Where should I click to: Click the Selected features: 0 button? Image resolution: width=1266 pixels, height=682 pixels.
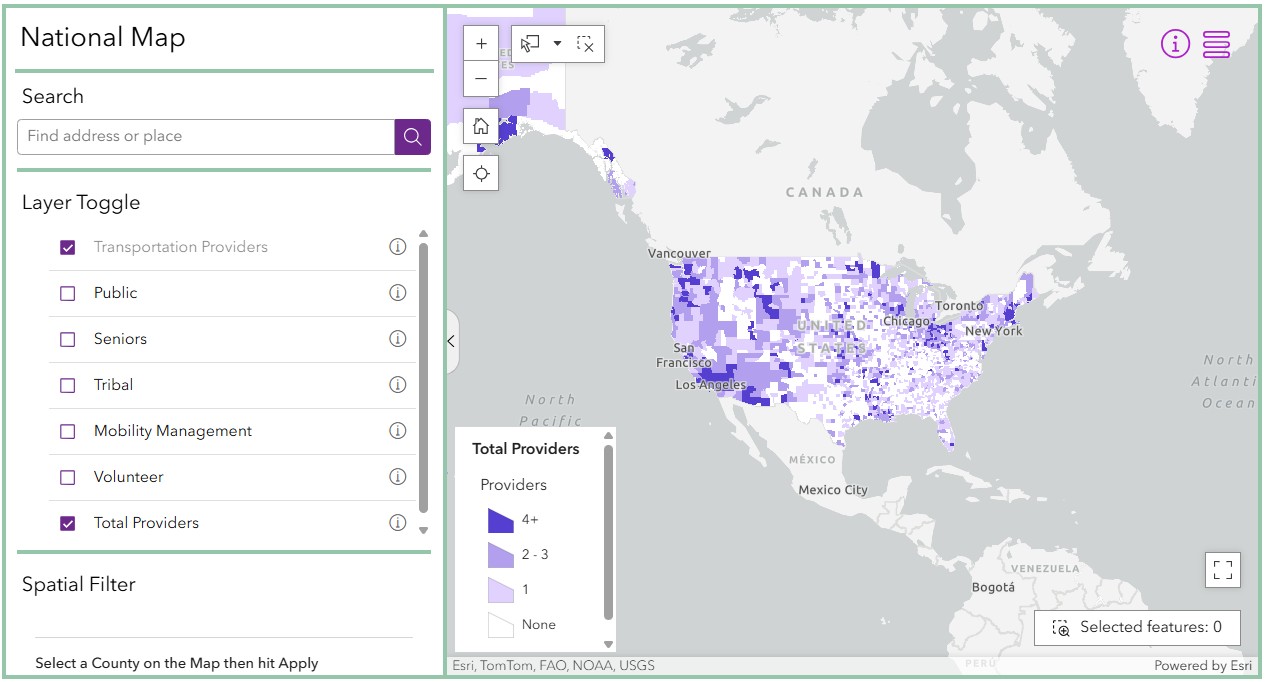1137,628
